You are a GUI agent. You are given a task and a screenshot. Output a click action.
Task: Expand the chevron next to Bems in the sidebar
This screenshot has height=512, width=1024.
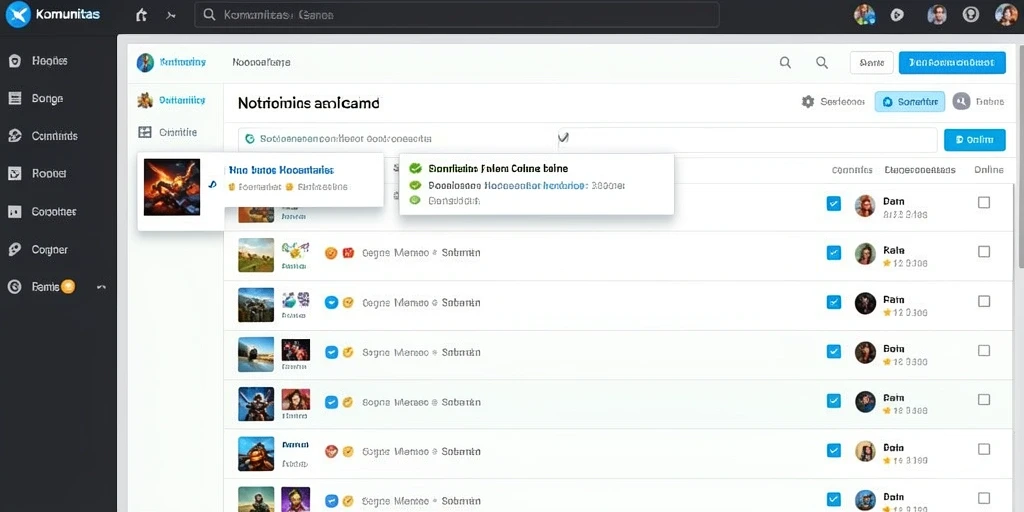coord(101,287)
